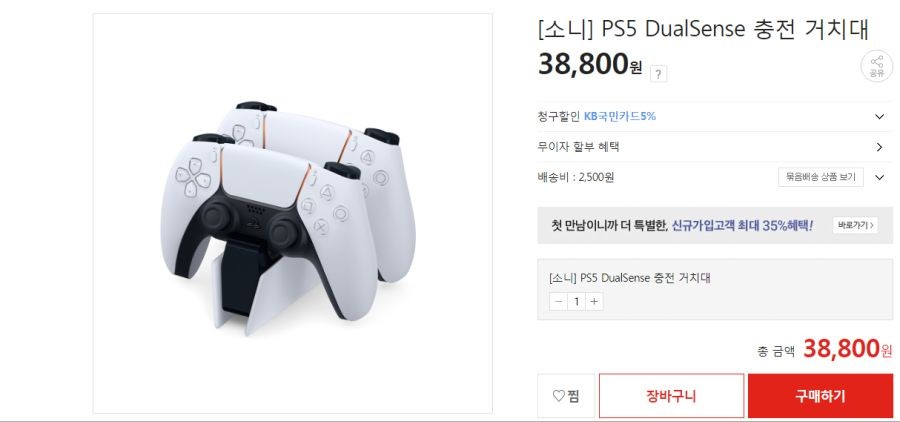
Task: Click the red 구매하기 buy button
Action: [x=820, y=396]
